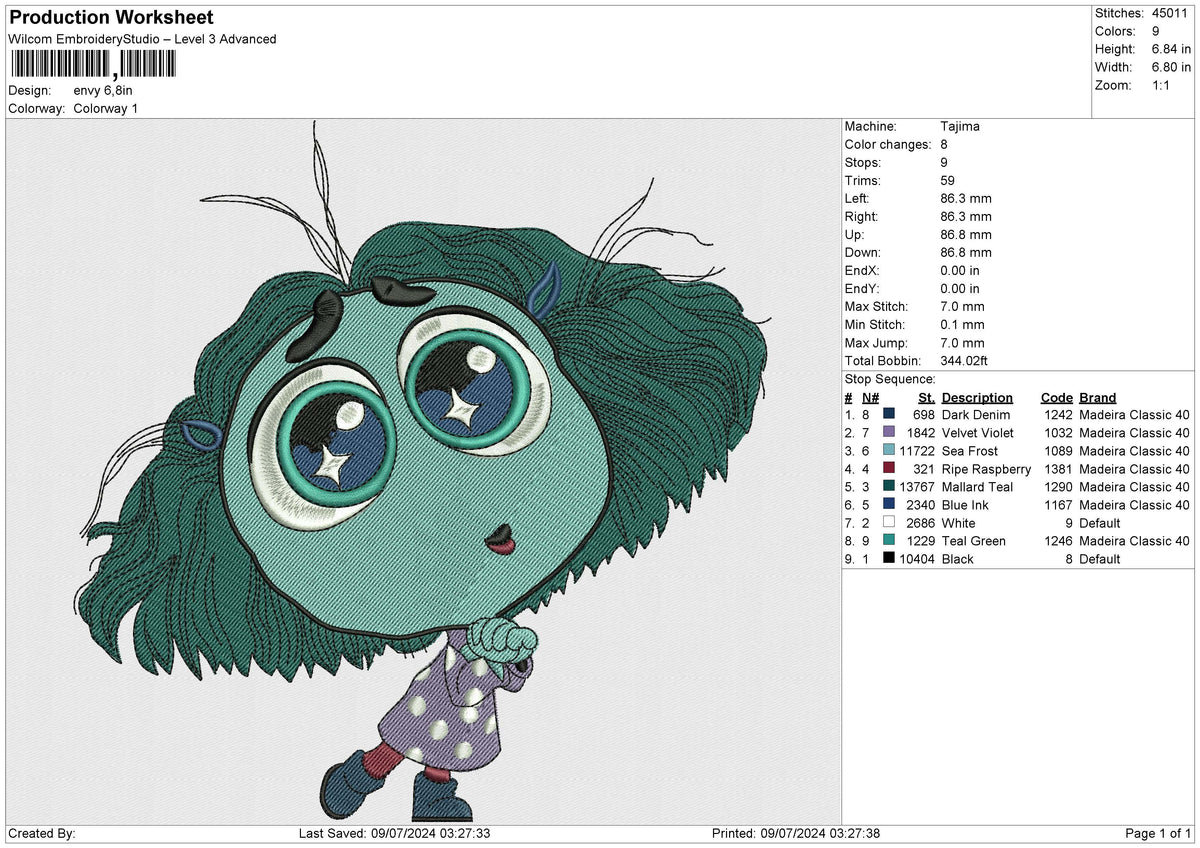Click the Zoom value 1:1
The image size is (1200, 848).
click(1162, 85)
